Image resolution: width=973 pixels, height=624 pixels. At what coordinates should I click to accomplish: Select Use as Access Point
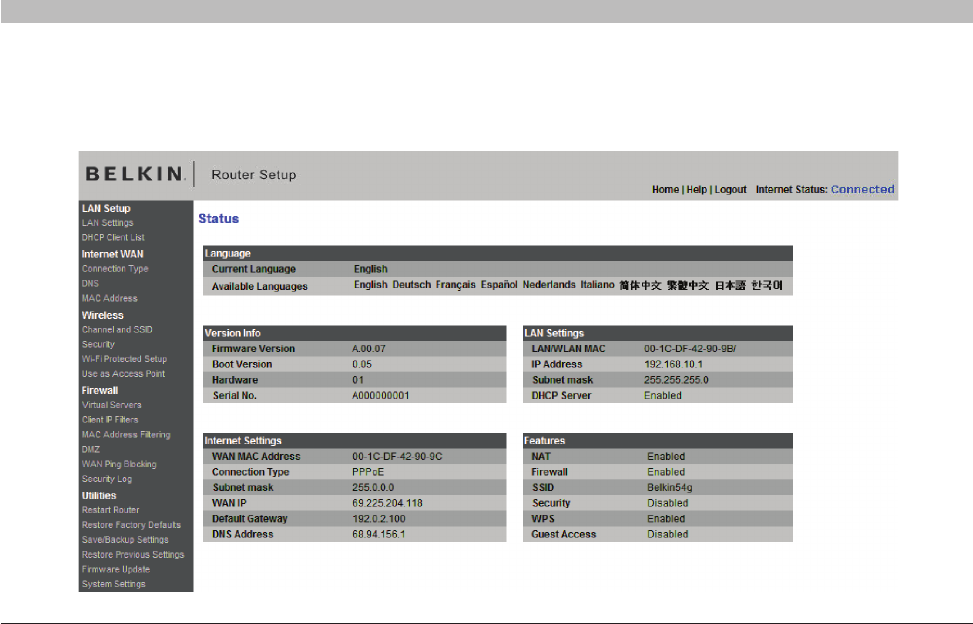123,374
